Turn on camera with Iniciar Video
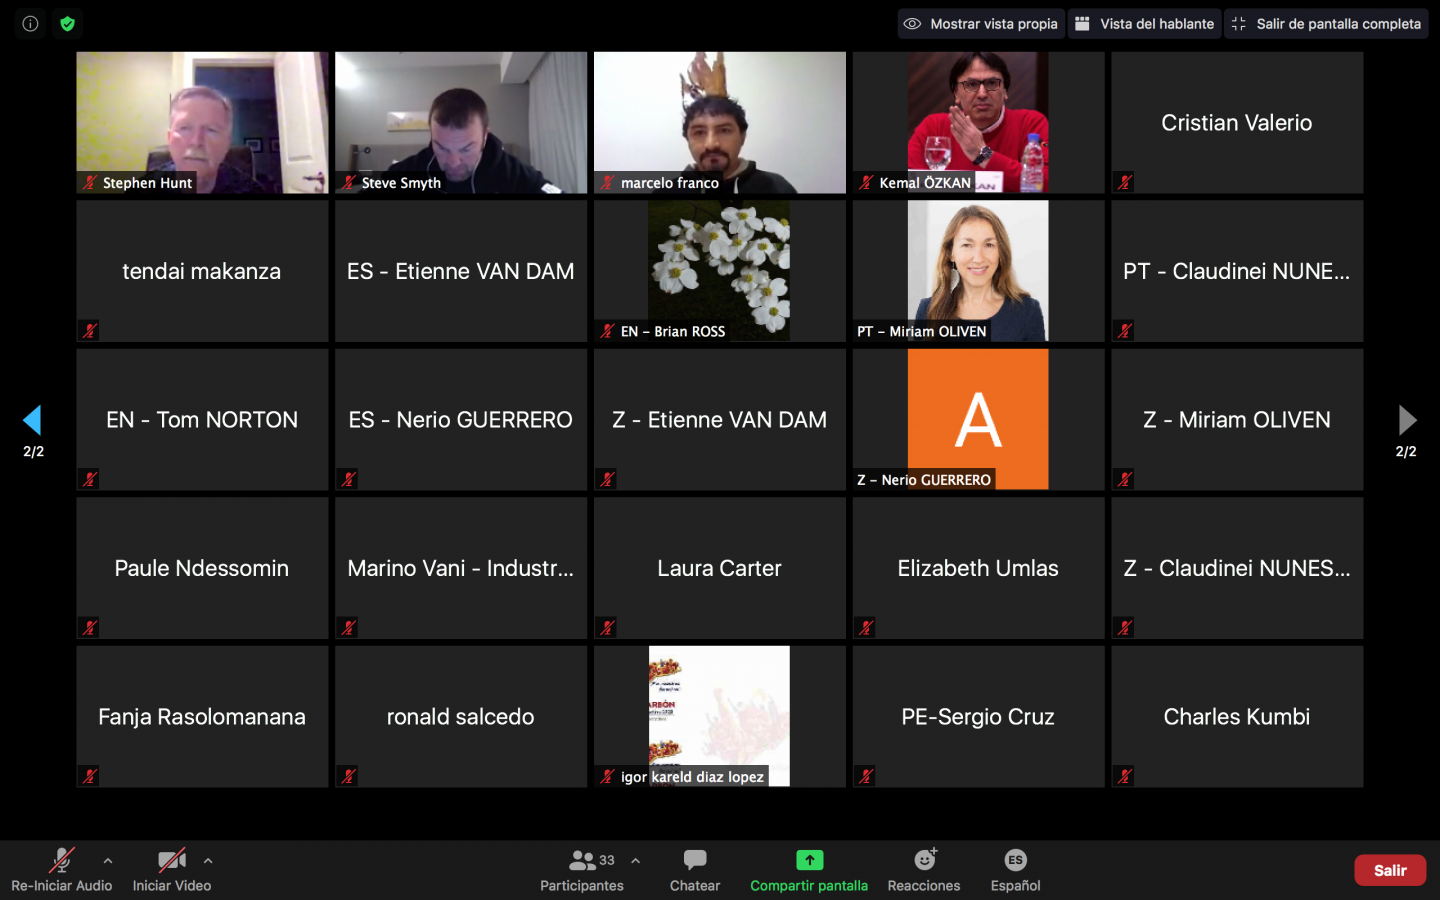This screenshot has height=900, width=1440. [x=171, y=870]
